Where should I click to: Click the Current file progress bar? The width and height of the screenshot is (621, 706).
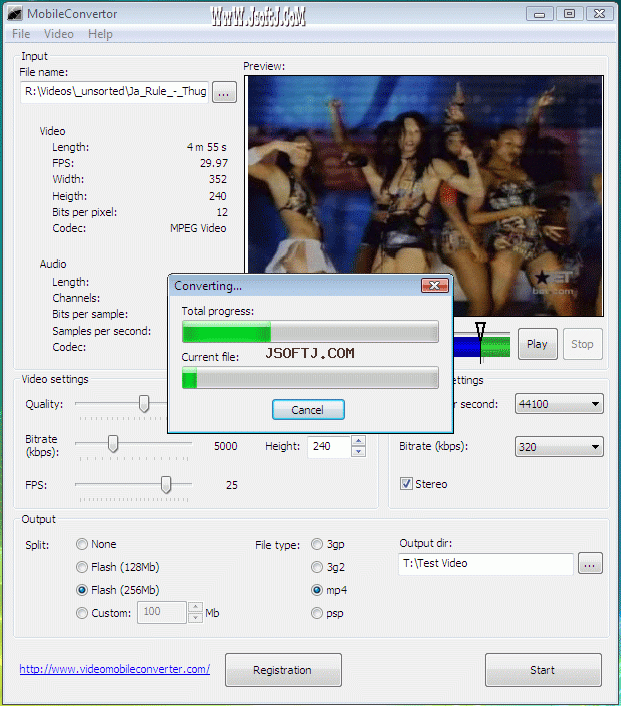pyautogui.click(x=310, y=377)
